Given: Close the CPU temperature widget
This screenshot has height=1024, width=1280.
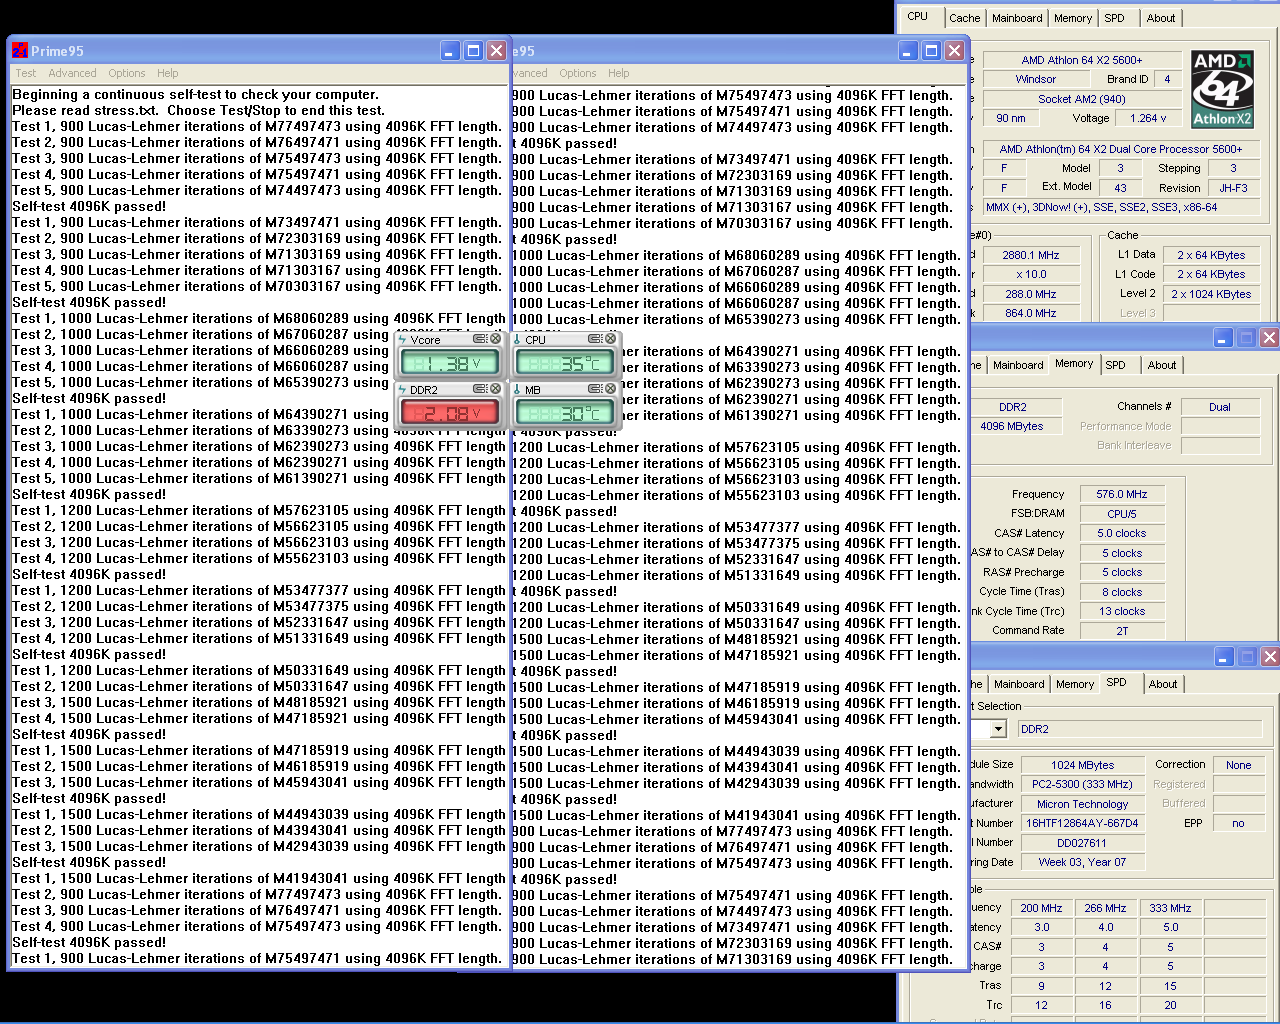Looking at the screenshot, I should pos(609,339).
